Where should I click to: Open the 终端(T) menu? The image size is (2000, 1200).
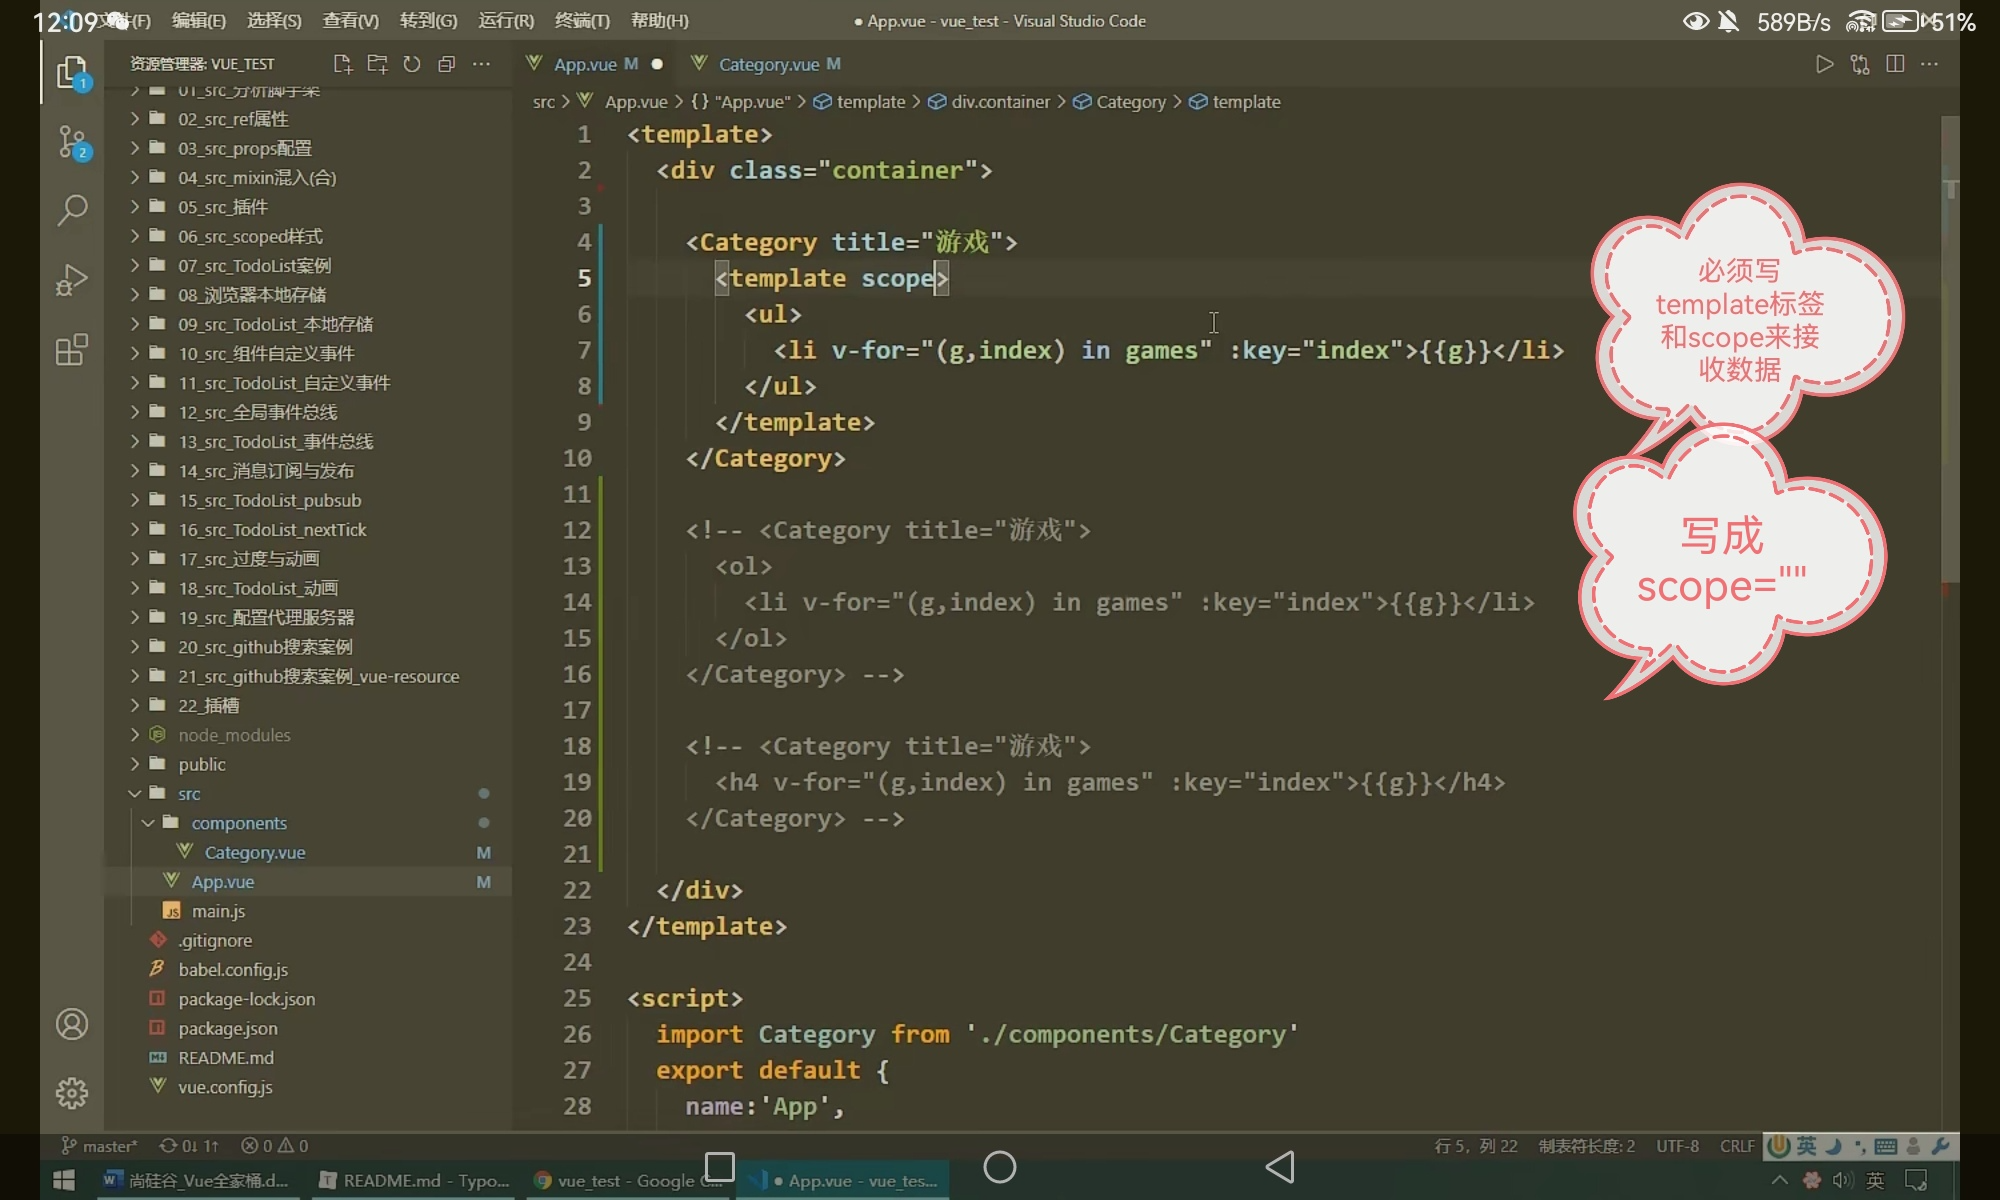pos(582,21)
